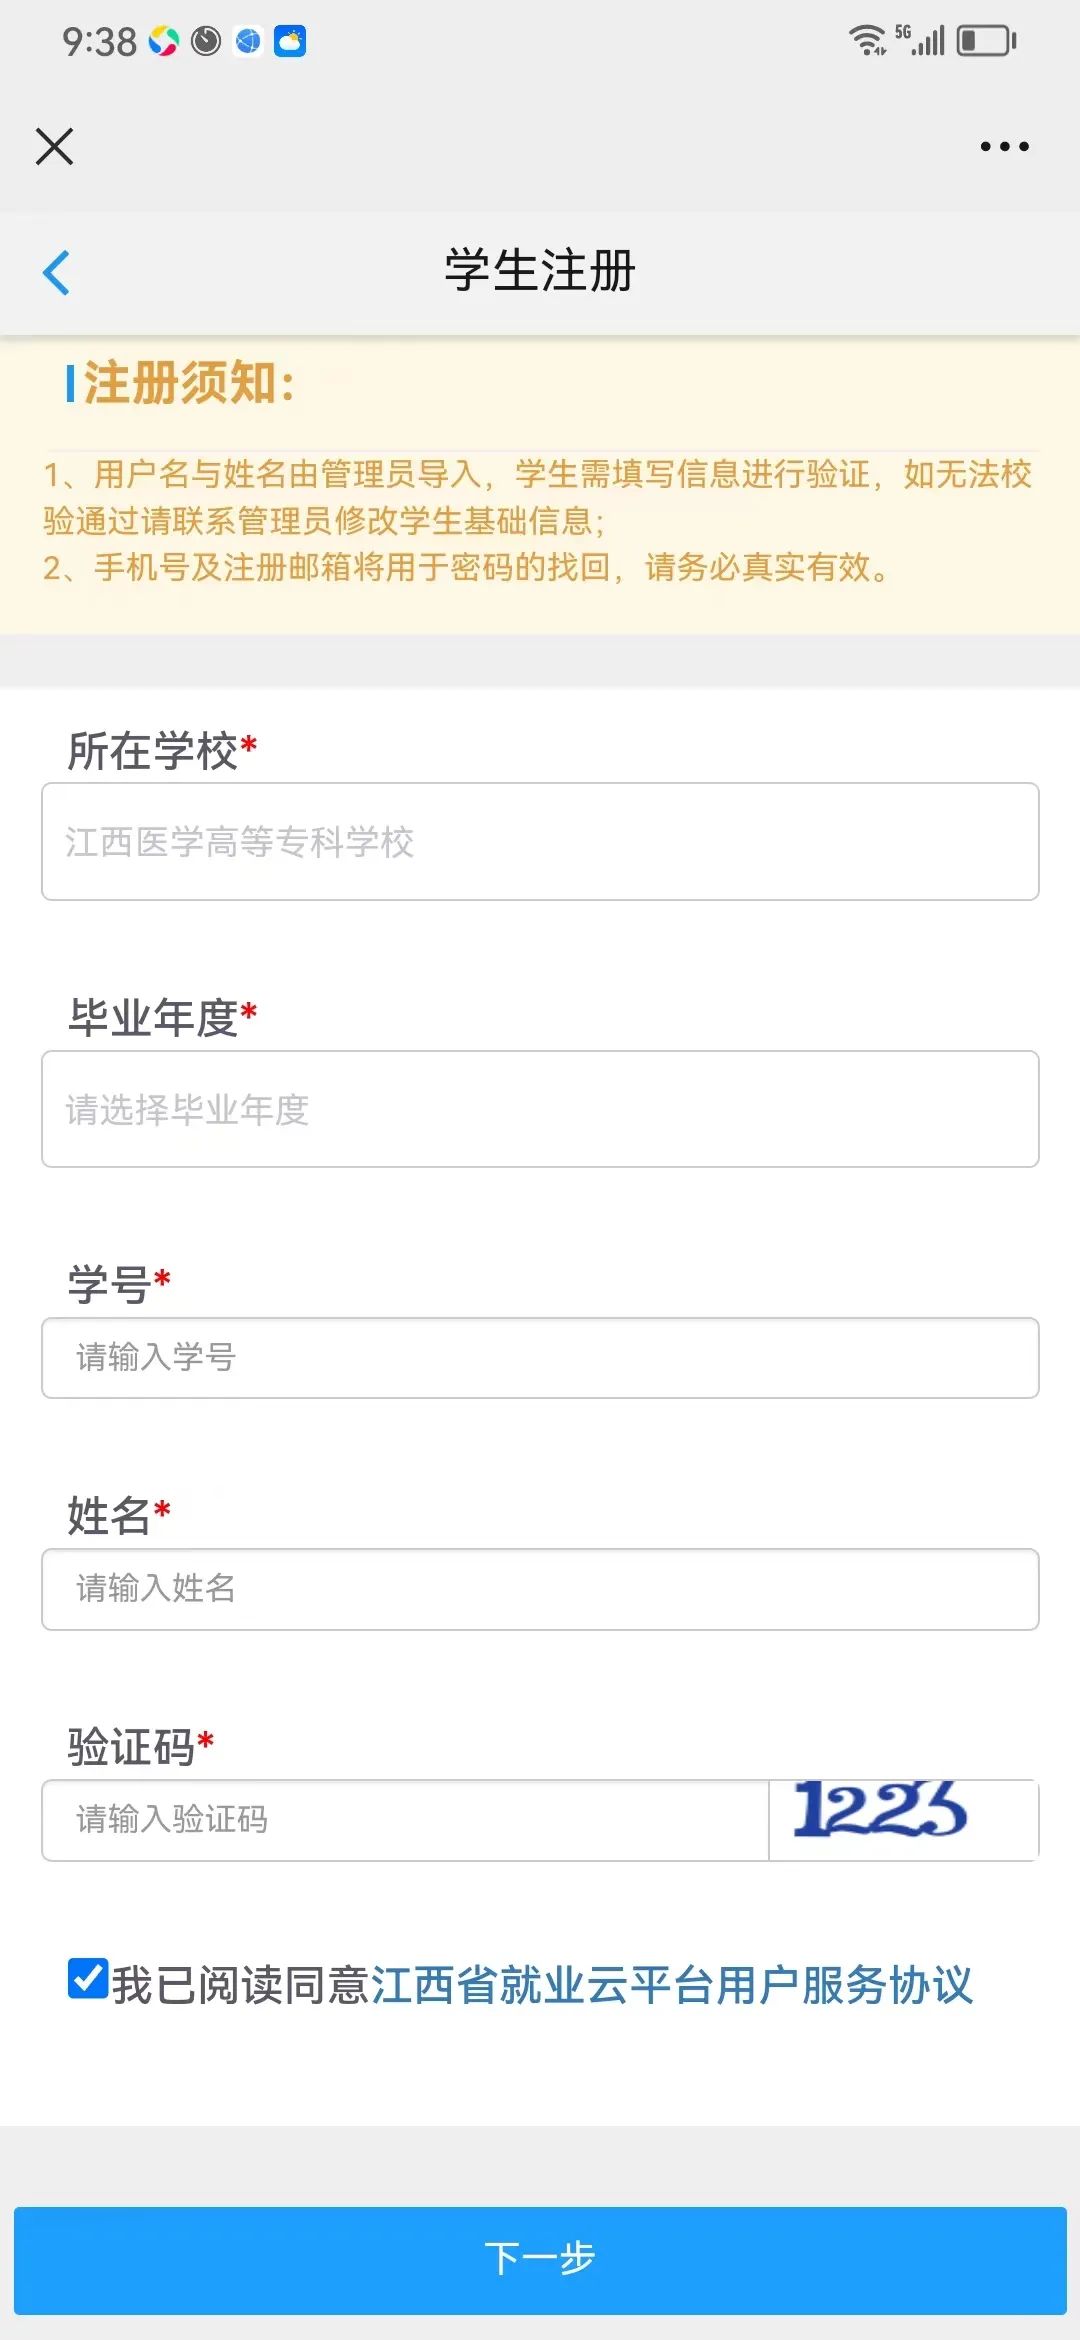Screen dimensions: 1080x2340
Task: Tap the 5G signal strength icon
Action: tap(922, 40)
